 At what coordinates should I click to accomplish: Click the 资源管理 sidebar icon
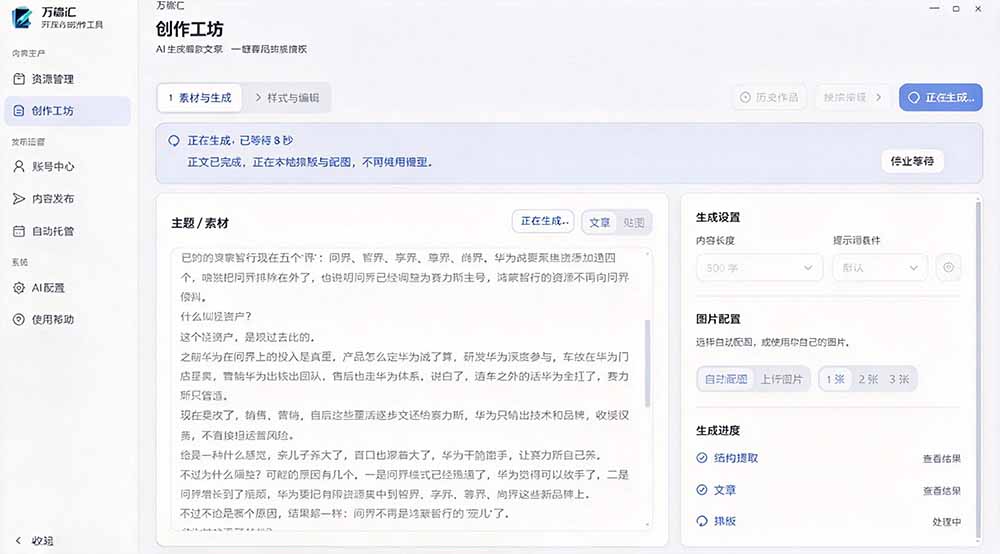19,79
